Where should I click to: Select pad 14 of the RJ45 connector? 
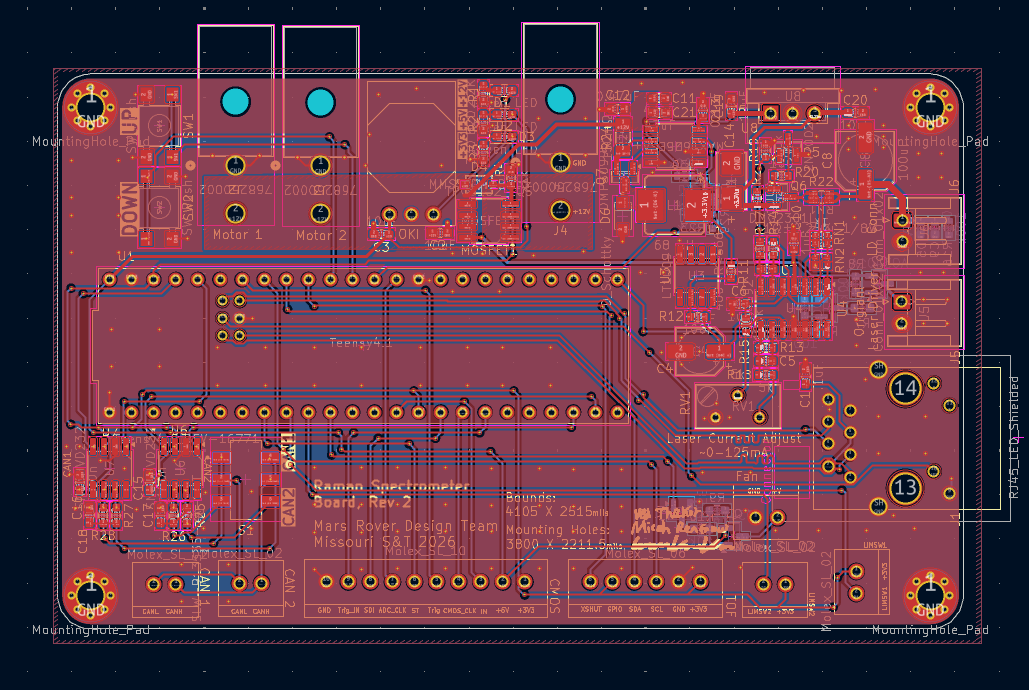(x=907, y=388)
